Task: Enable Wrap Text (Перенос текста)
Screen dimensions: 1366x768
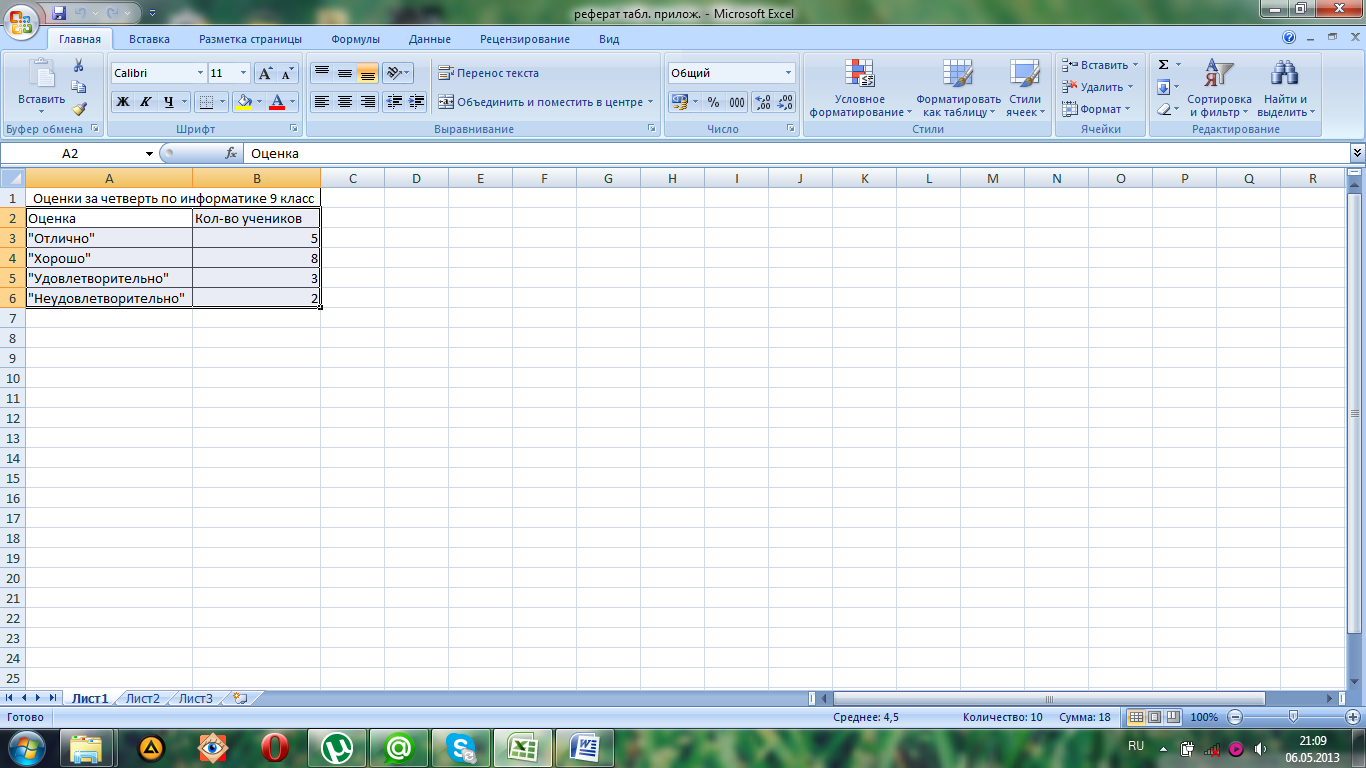Action: [x=489, y=73]
